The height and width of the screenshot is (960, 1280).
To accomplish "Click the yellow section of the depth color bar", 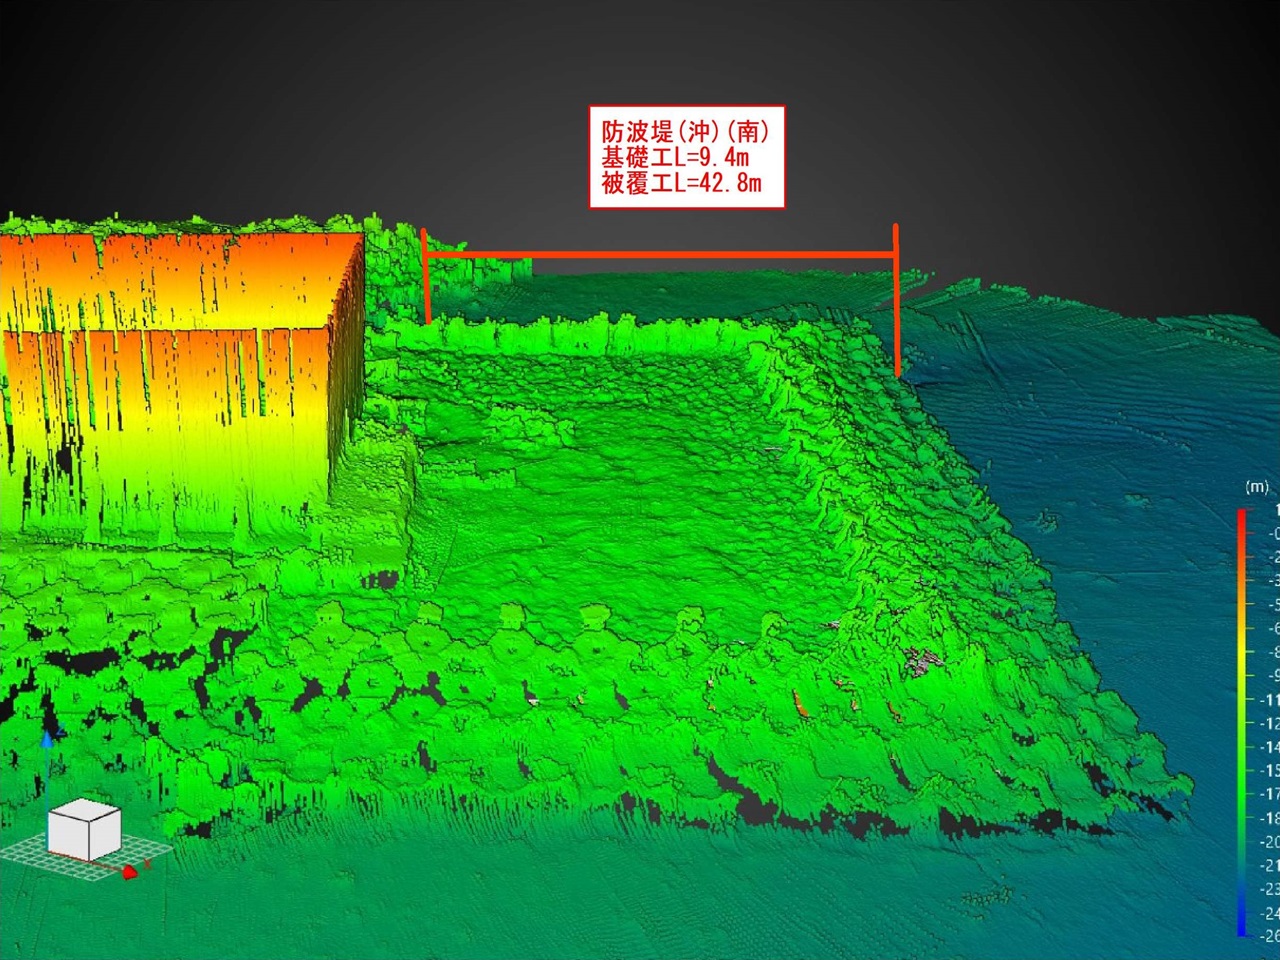I will [x=1242, y=655].
